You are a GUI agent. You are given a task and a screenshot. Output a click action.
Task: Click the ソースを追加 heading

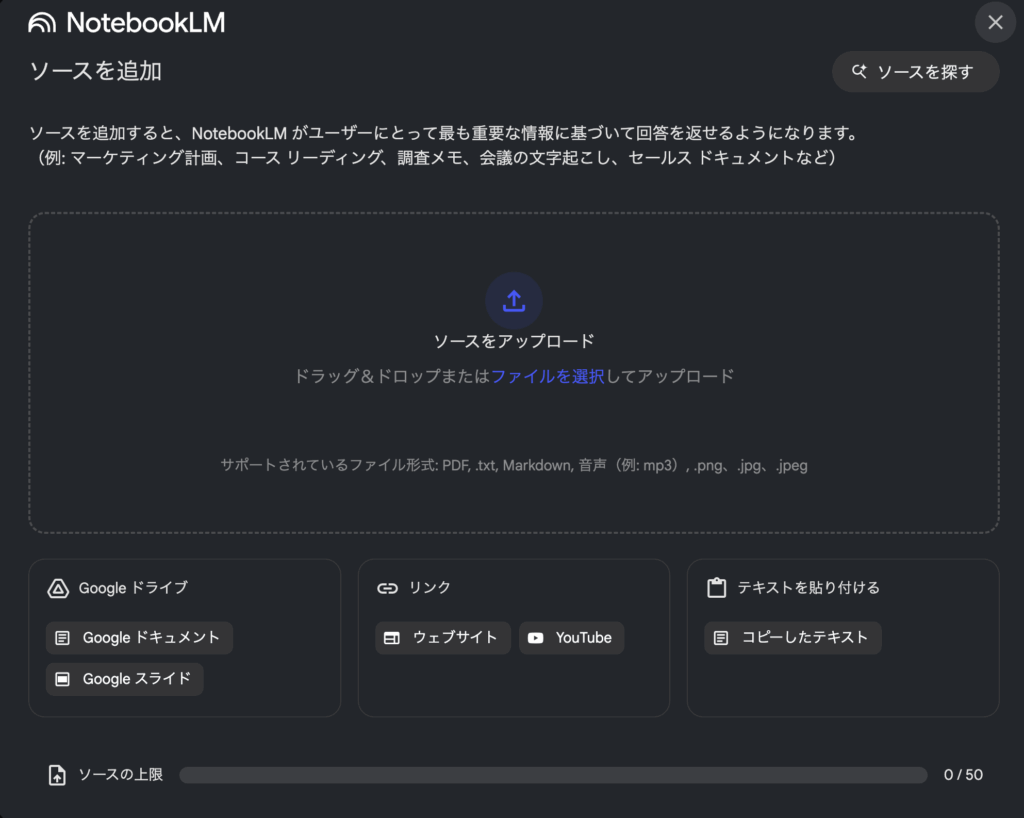pos(96,71)
